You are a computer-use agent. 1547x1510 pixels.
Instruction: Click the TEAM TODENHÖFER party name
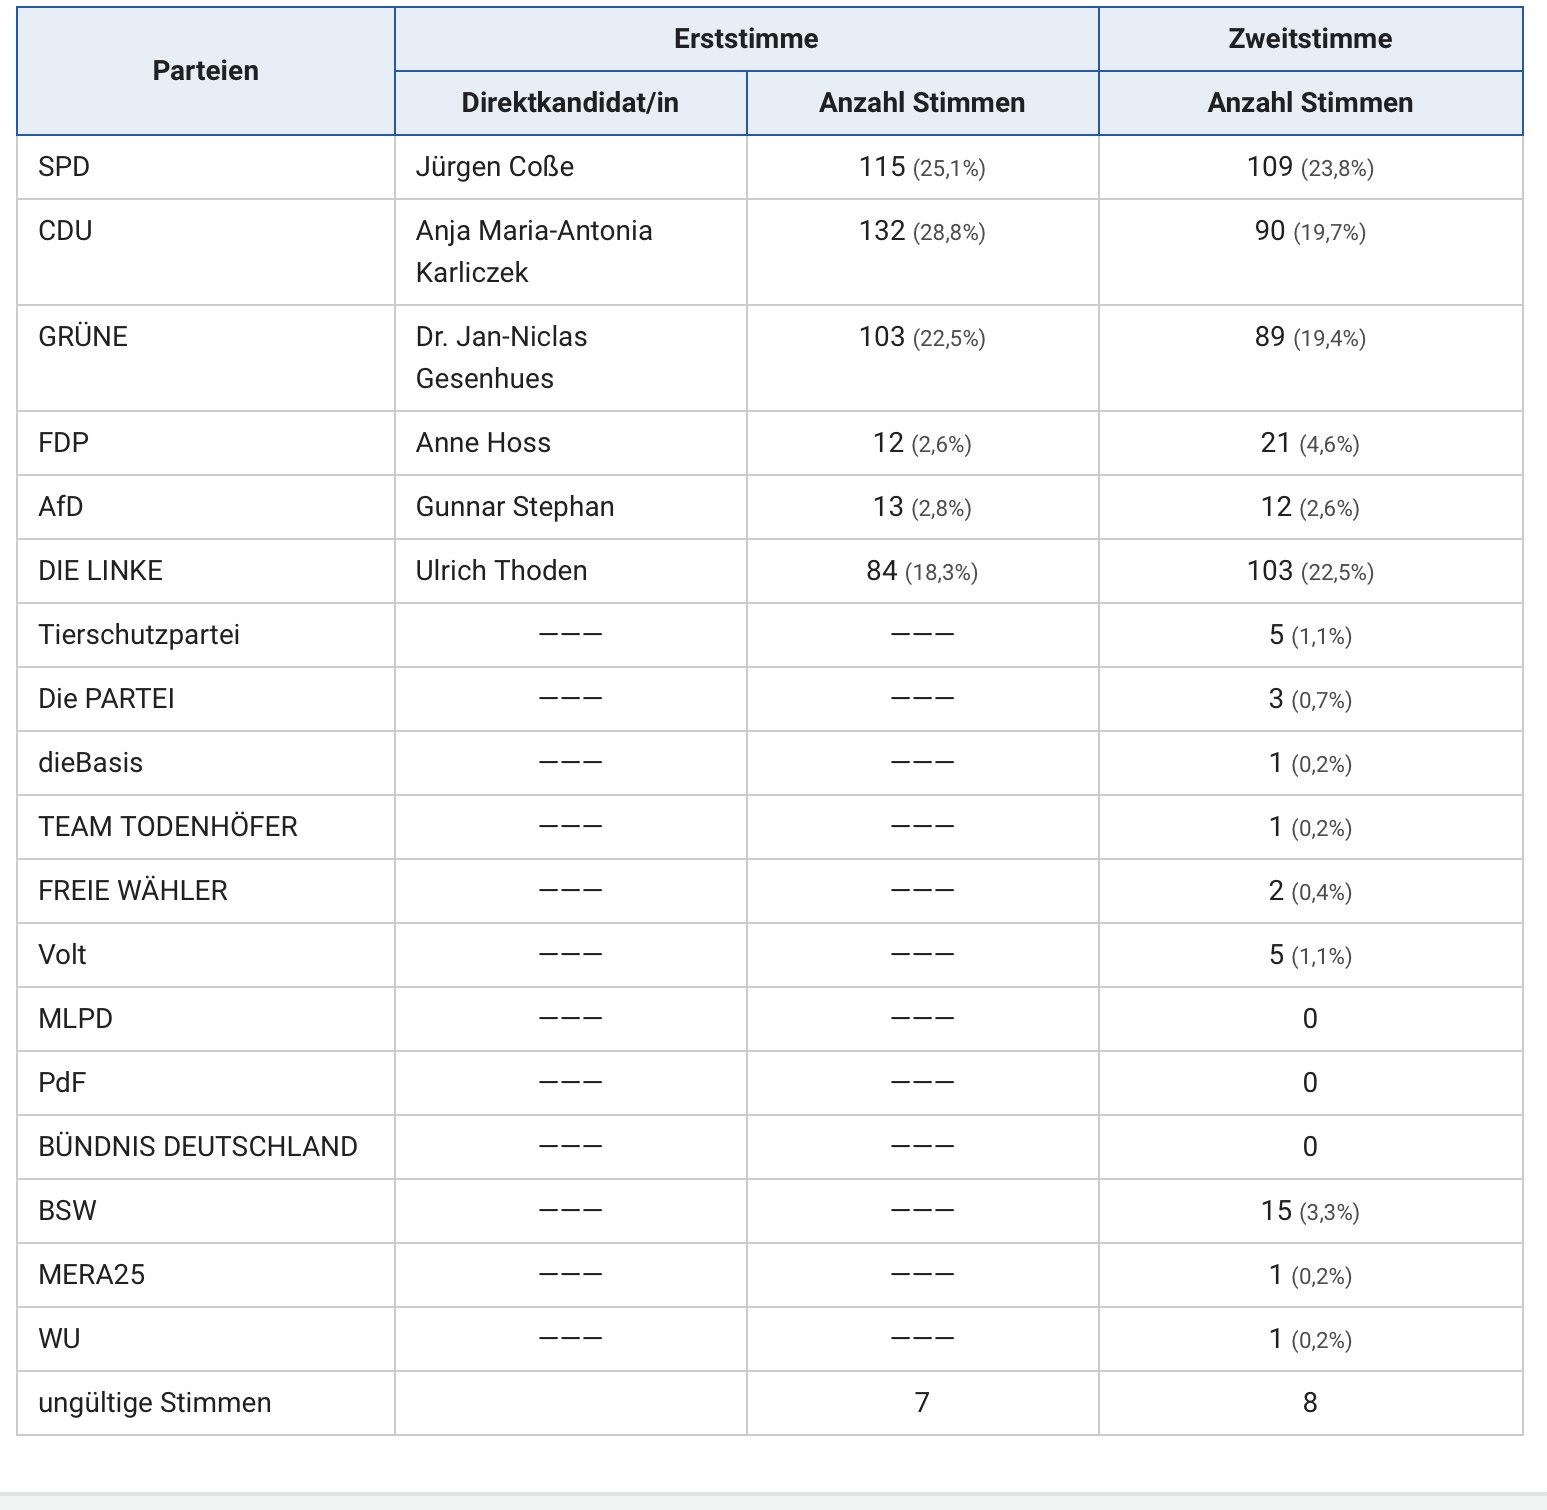(168, 827)
